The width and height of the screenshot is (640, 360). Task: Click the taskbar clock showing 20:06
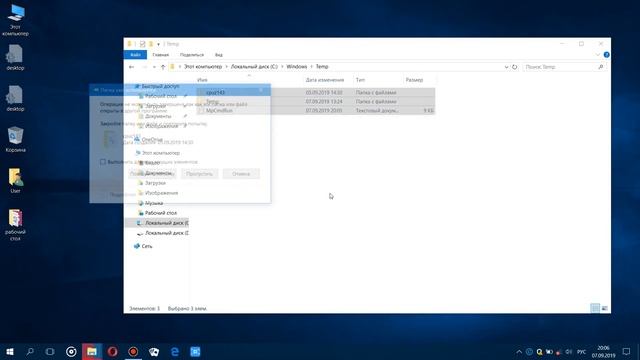603,351
